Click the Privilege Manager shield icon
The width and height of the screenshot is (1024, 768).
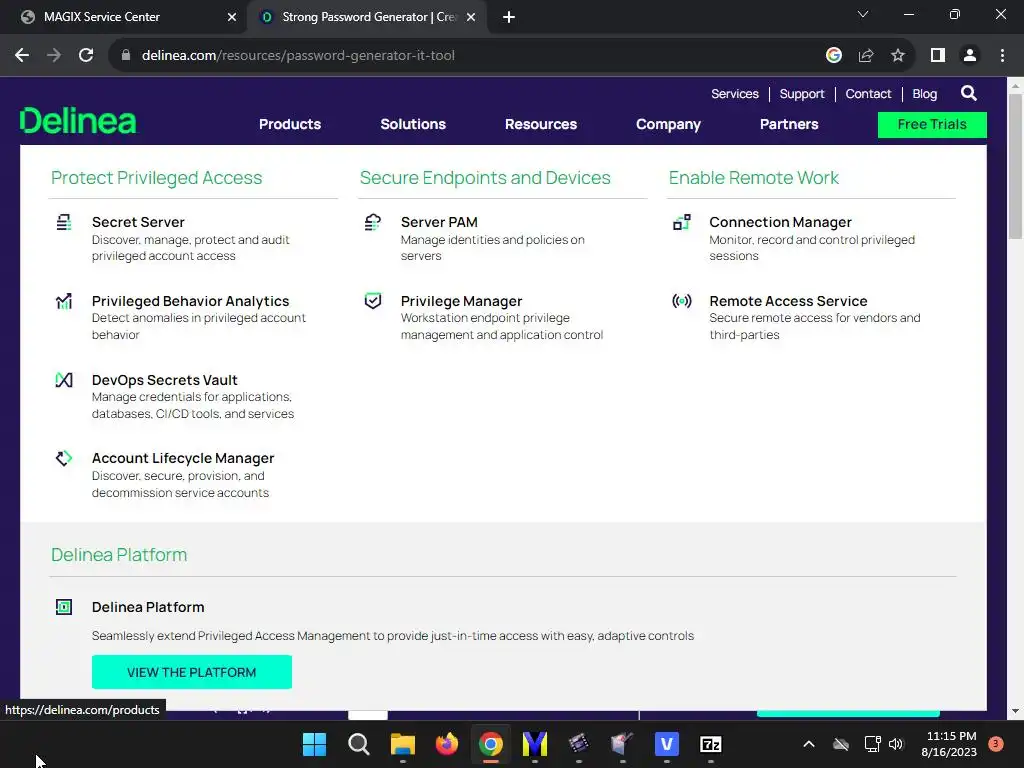tap(372, 301)
